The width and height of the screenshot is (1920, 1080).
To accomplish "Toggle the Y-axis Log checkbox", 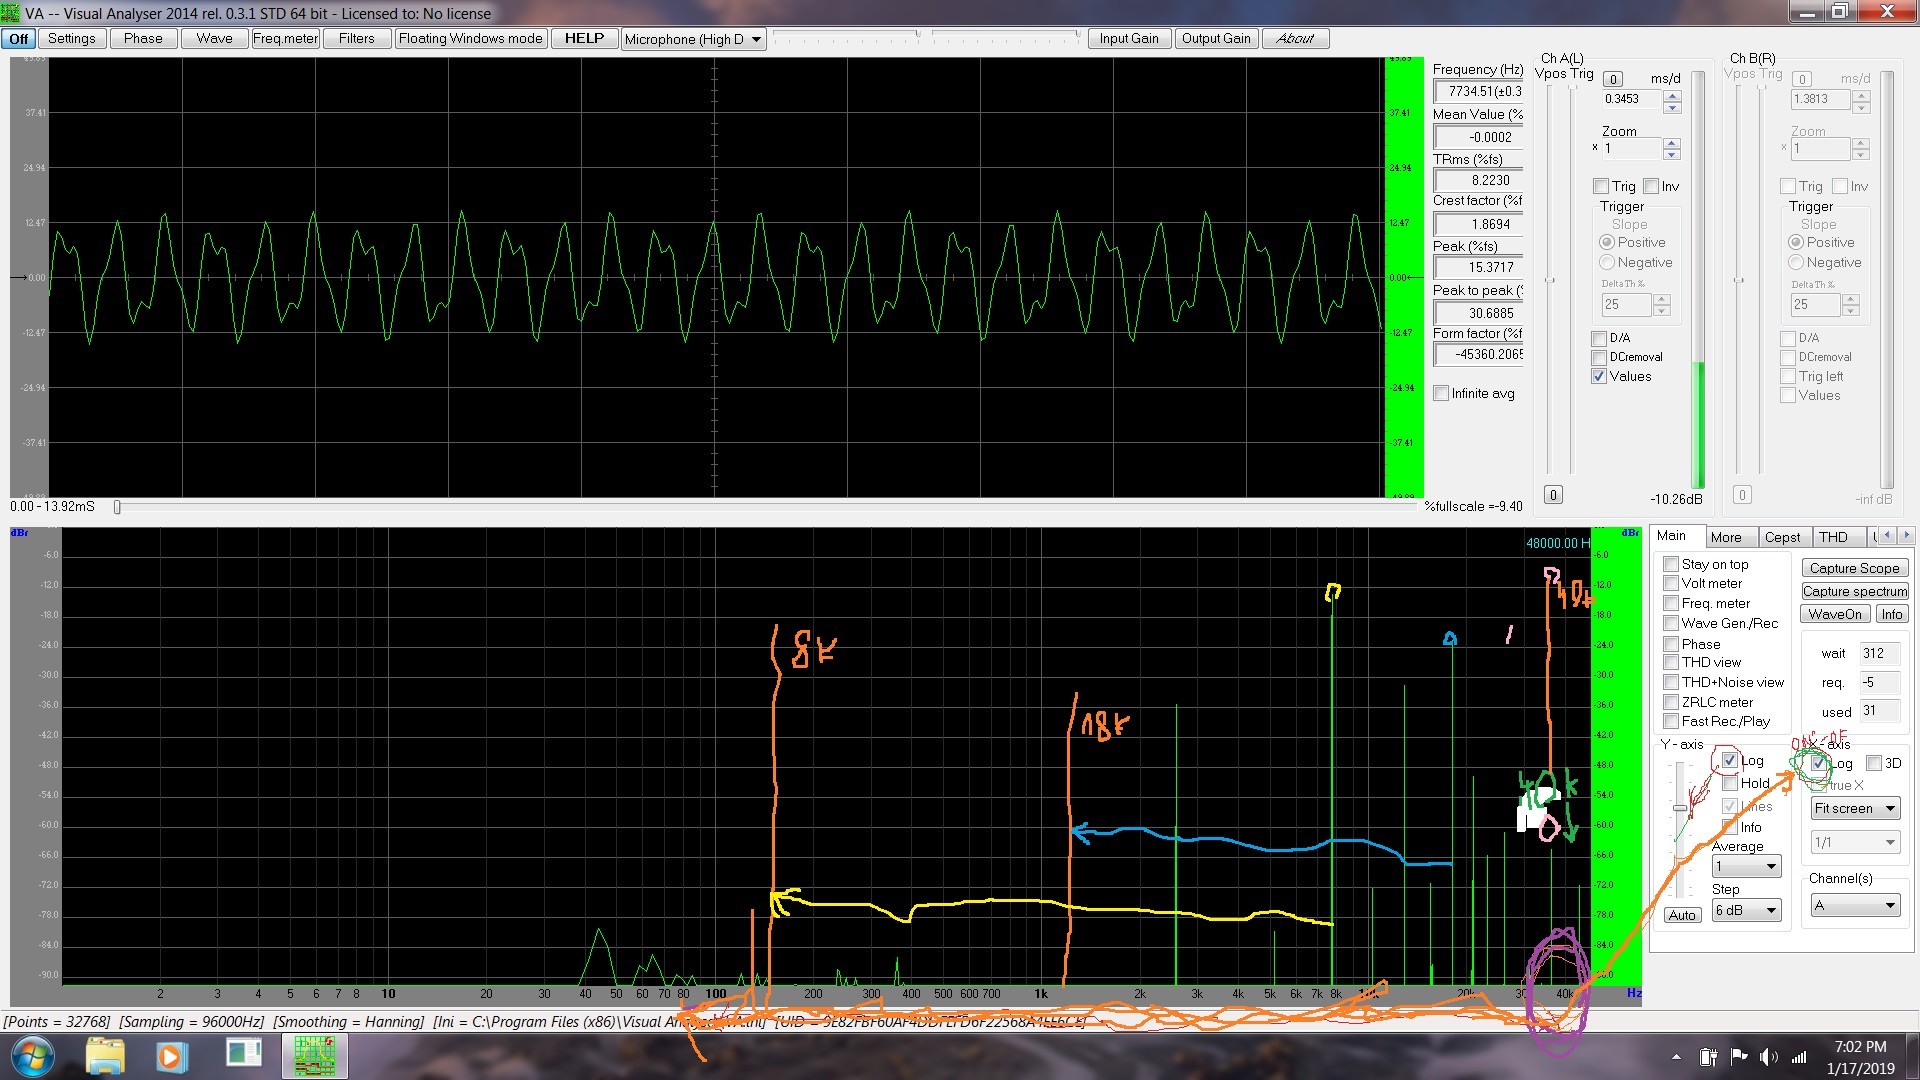I will point(1729,761).
